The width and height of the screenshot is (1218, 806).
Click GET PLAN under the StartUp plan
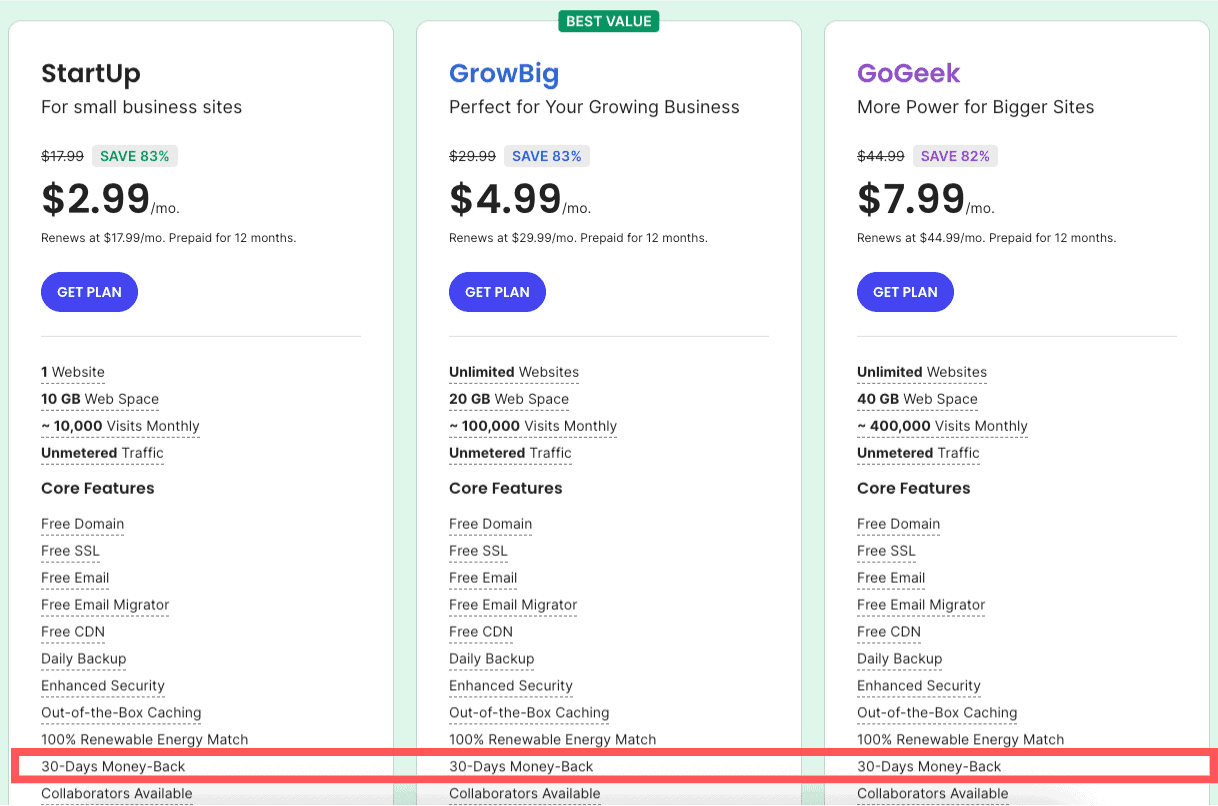point(89,292)
